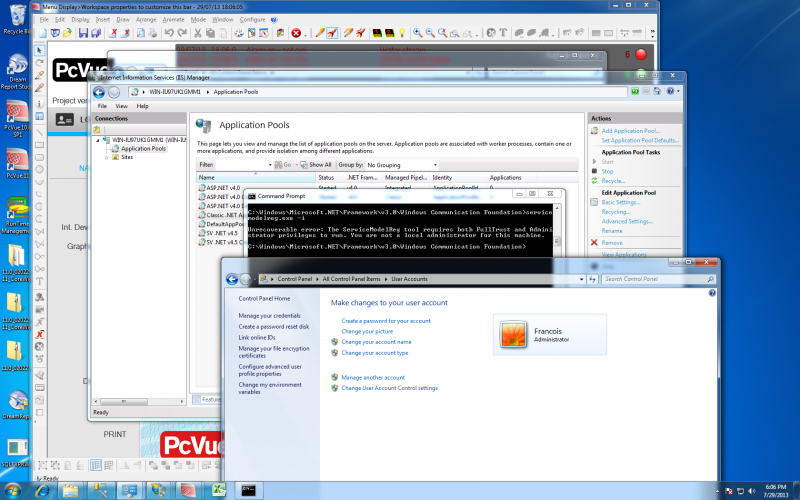Open the Help menu in IIS Manager
Image resolution: width=800 pixels, height=500 pixels.
tap(142, 106)
